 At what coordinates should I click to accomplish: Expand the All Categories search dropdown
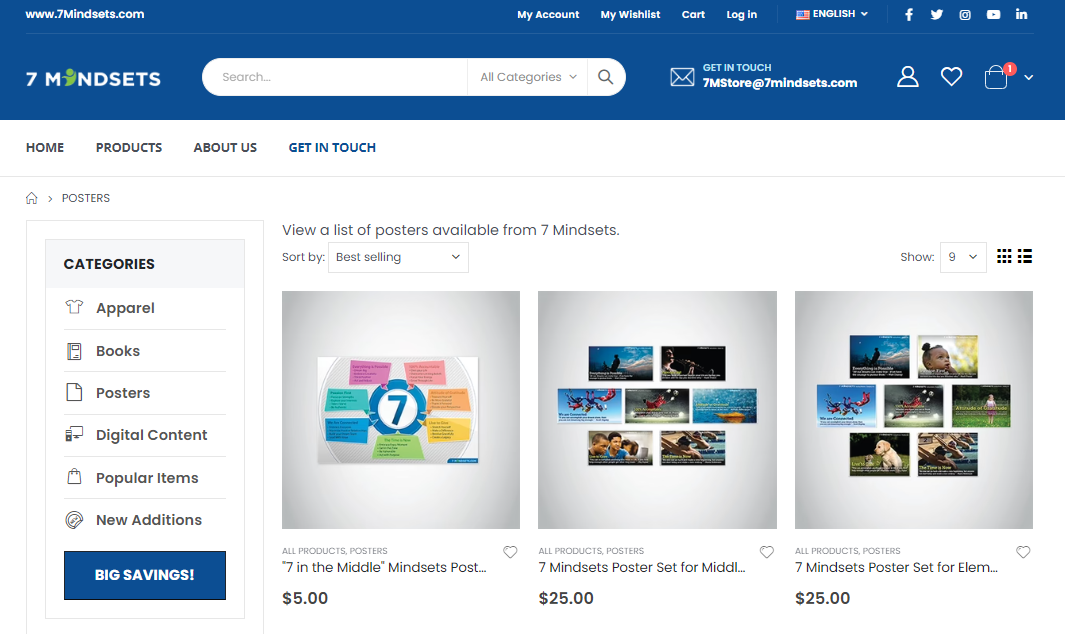click(528, 77)
